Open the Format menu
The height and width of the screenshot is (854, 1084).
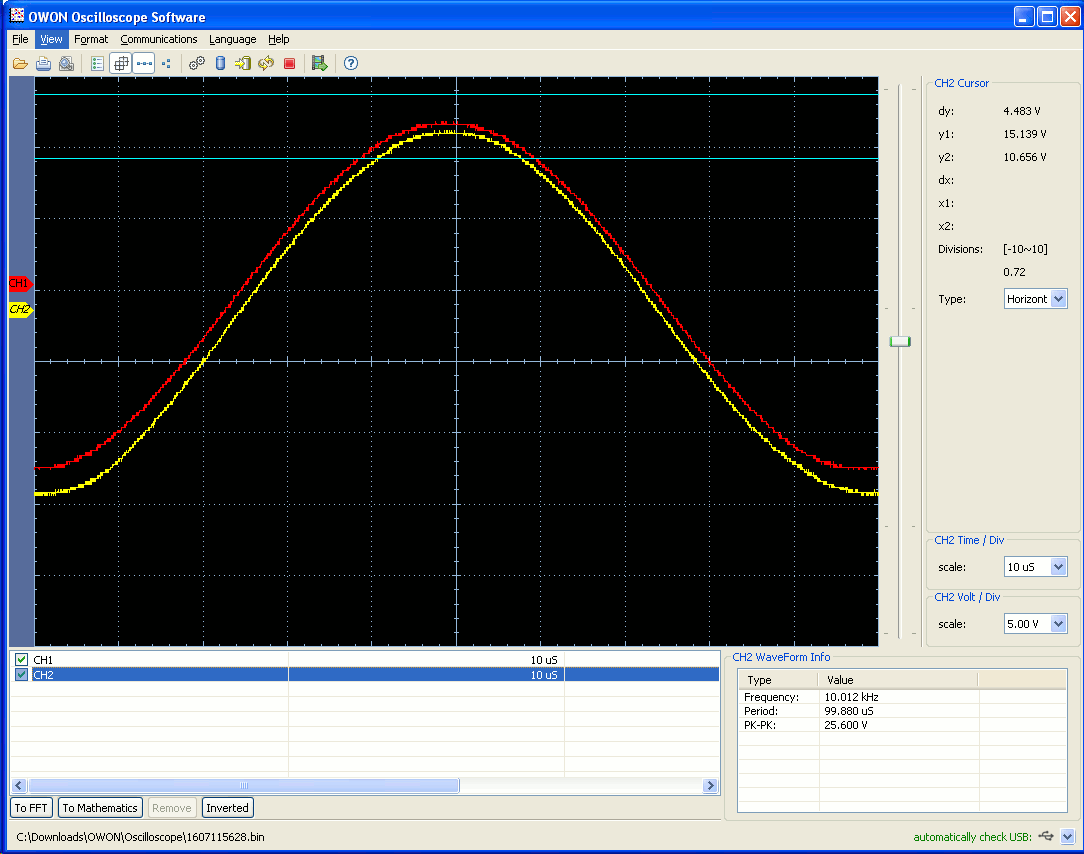pyautogui.click(x=91, y=39)
